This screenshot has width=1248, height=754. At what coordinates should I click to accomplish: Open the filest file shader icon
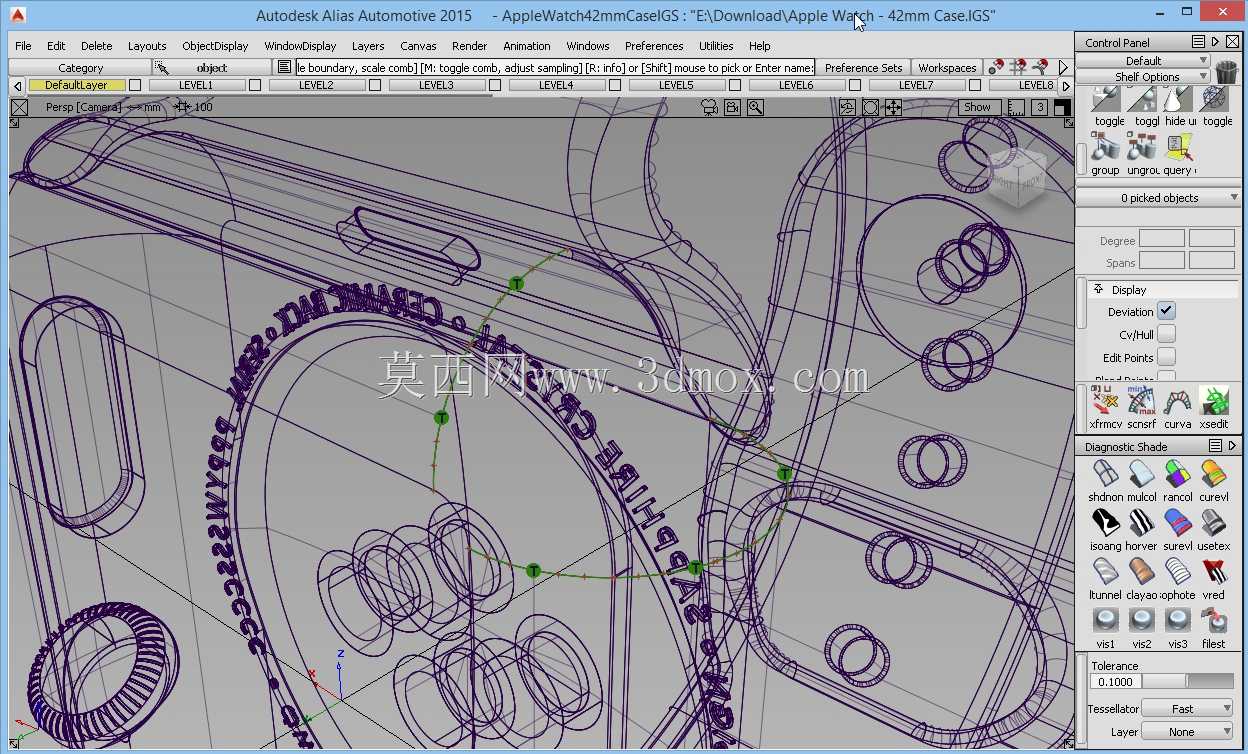click(x=1214, y=620)
